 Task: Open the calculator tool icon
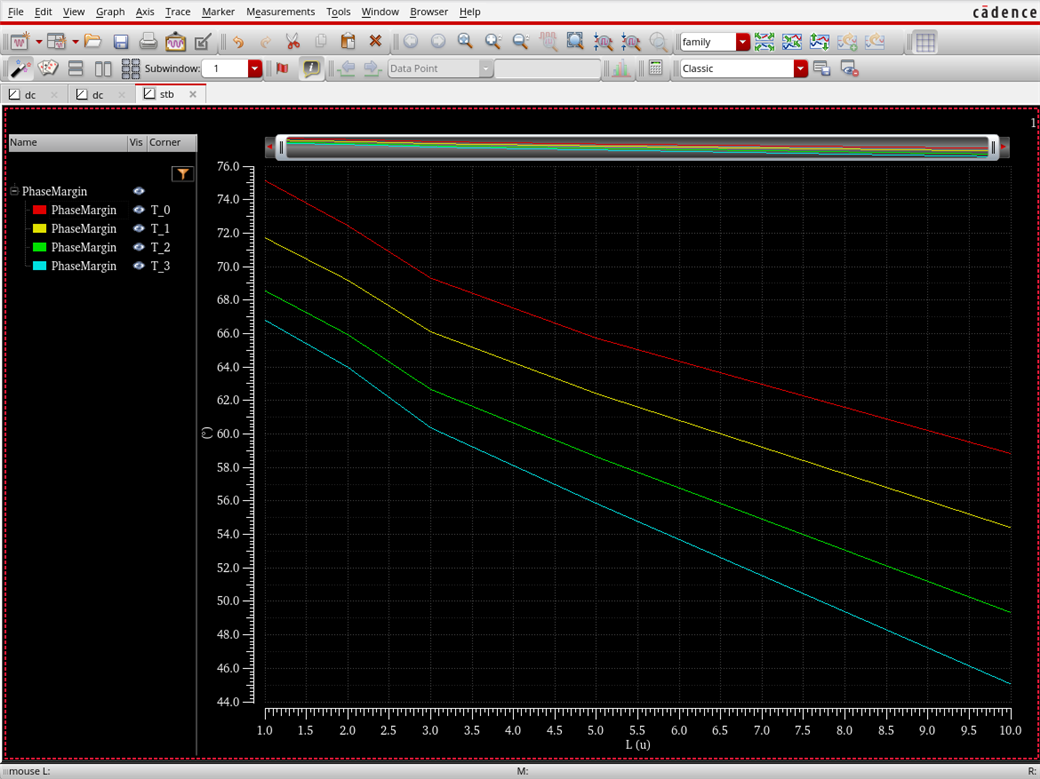pyautogui.click(x=656, y=68)
